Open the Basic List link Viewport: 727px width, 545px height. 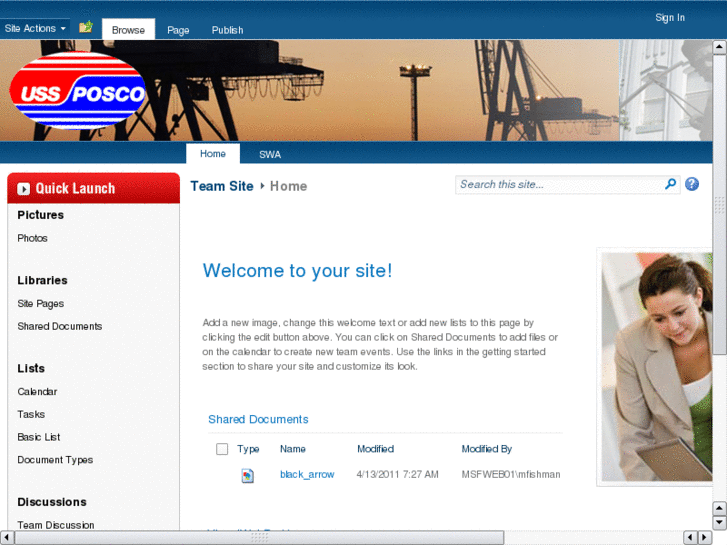coord(39,437)
